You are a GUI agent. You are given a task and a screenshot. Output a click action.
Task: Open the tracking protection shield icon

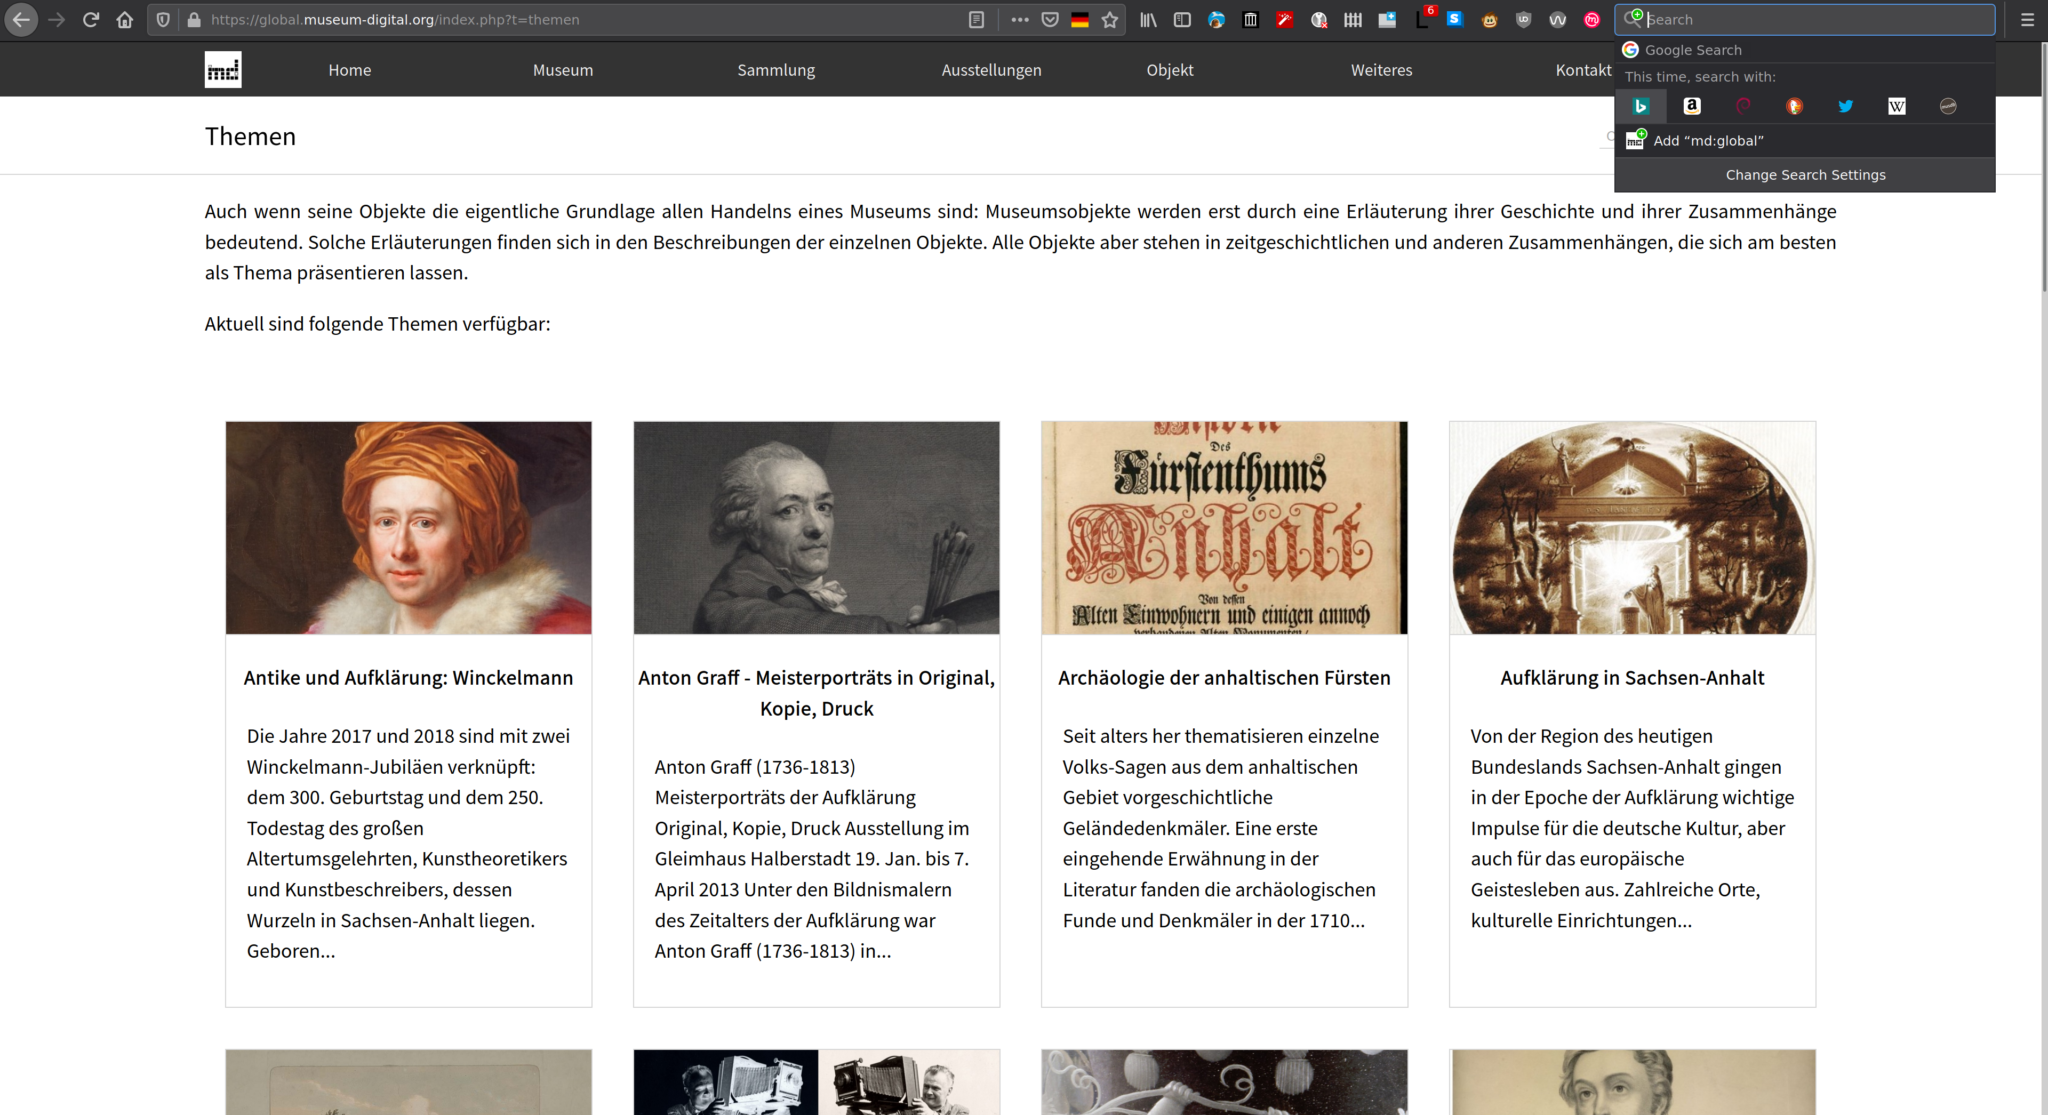[163, 19]
